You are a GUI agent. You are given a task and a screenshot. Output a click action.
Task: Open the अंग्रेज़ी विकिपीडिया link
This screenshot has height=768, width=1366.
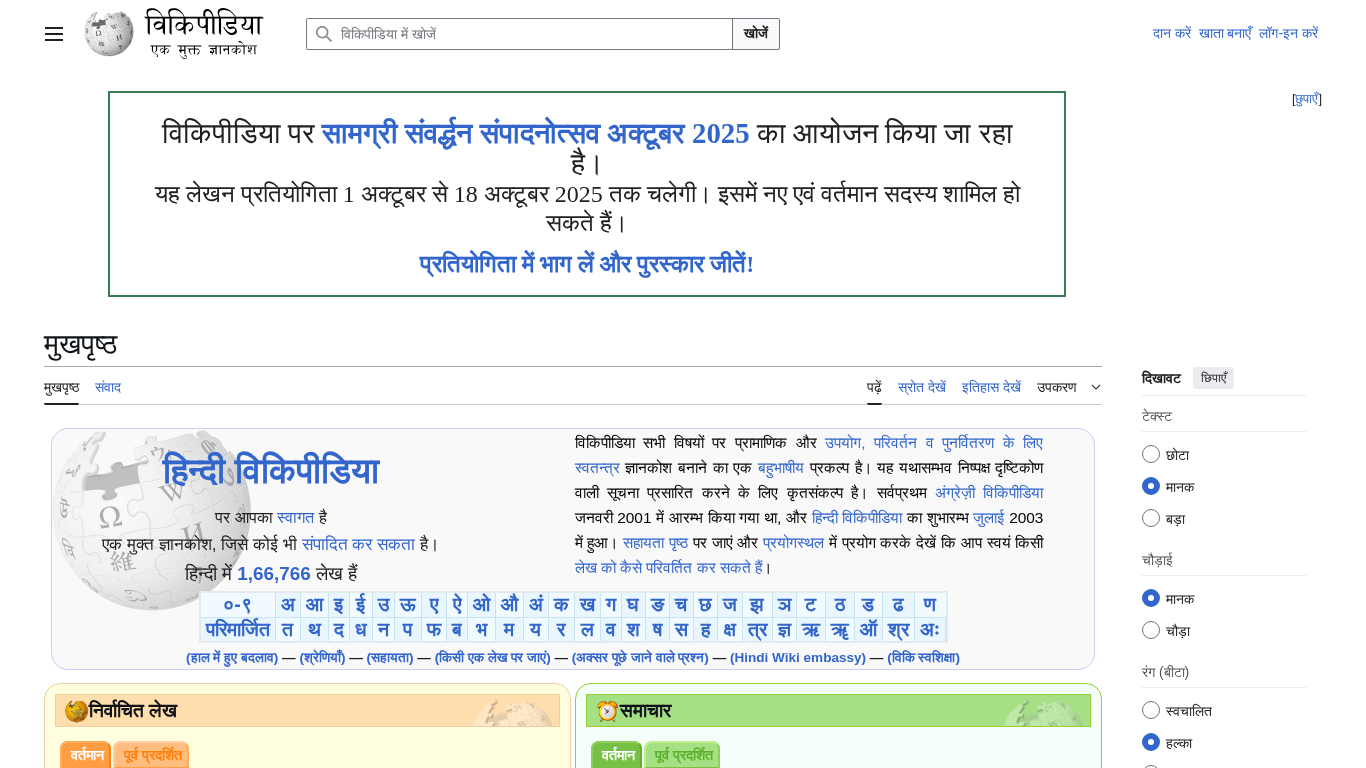(x=989, y=492)
